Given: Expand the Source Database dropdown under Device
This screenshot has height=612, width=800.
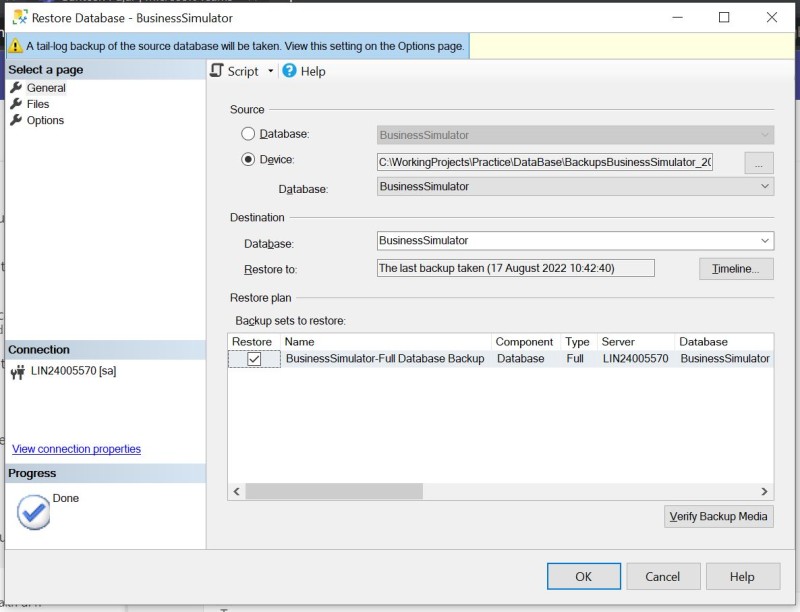Looking at the screenshot, I should [x=765, y=186].
